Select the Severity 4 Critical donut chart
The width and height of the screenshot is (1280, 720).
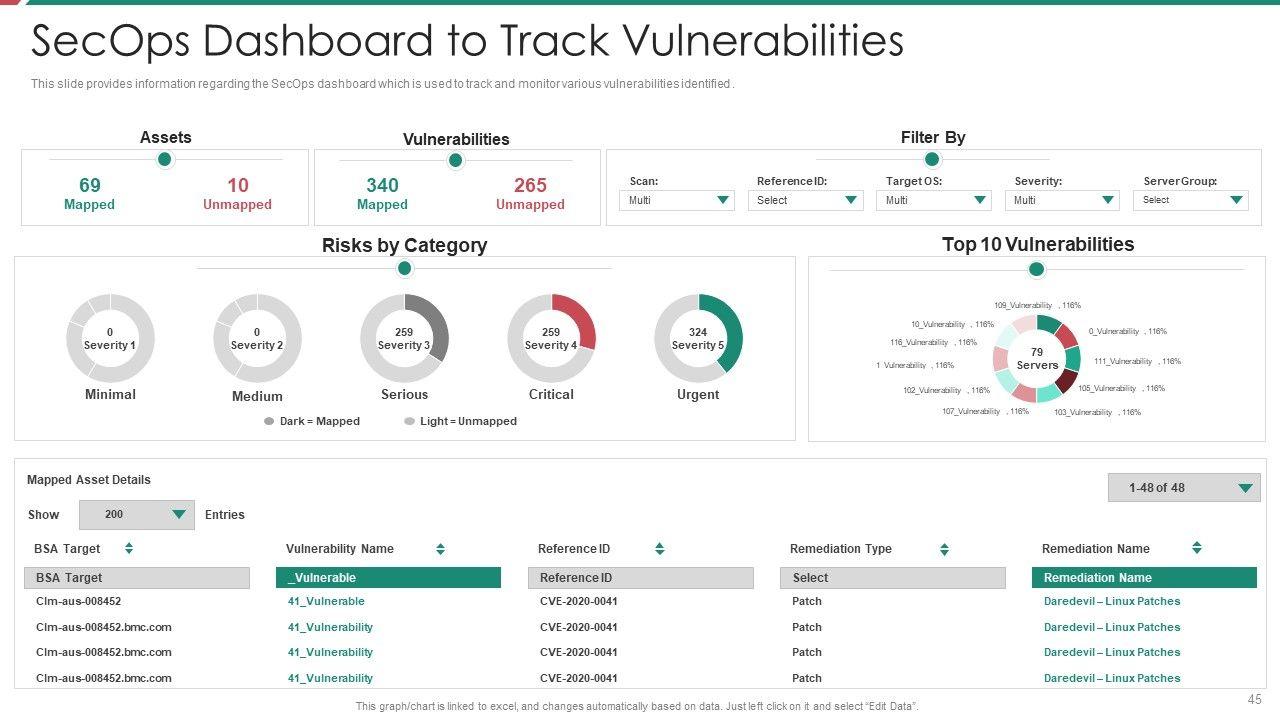pyautogui.click(x=551, y=338)
